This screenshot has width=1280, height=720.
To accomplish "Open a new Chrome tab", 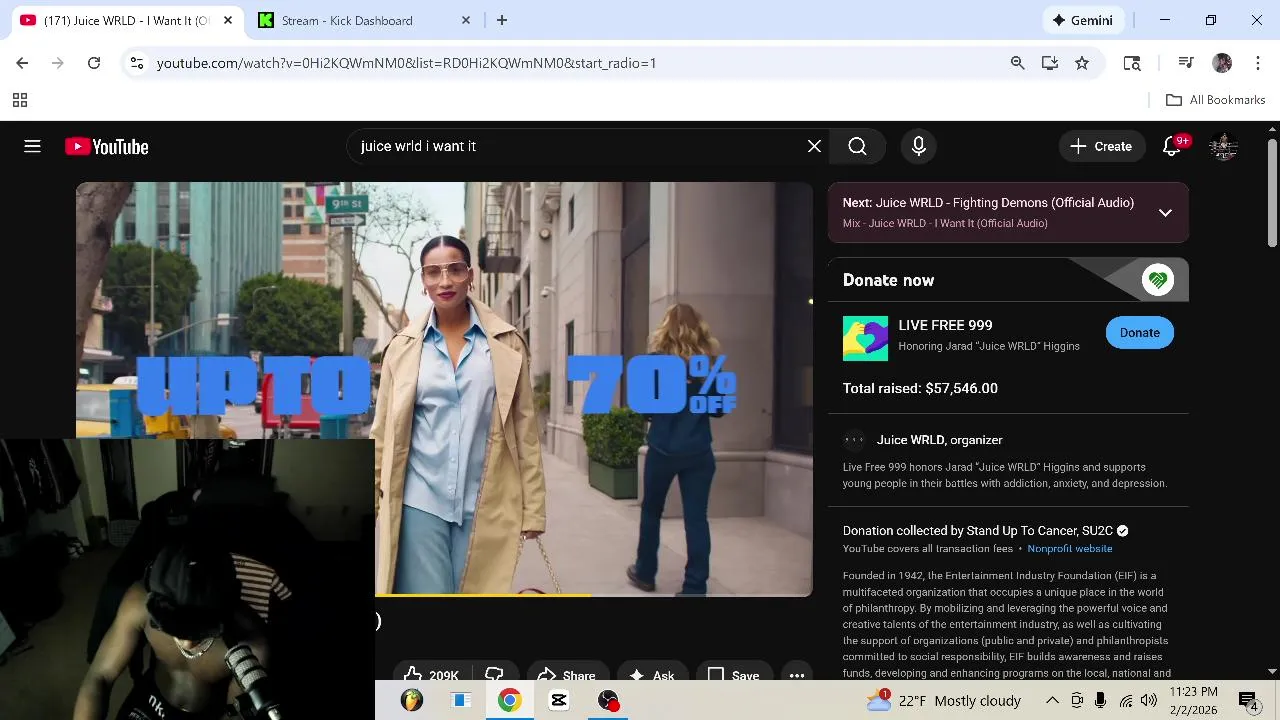I will point(502,20).
